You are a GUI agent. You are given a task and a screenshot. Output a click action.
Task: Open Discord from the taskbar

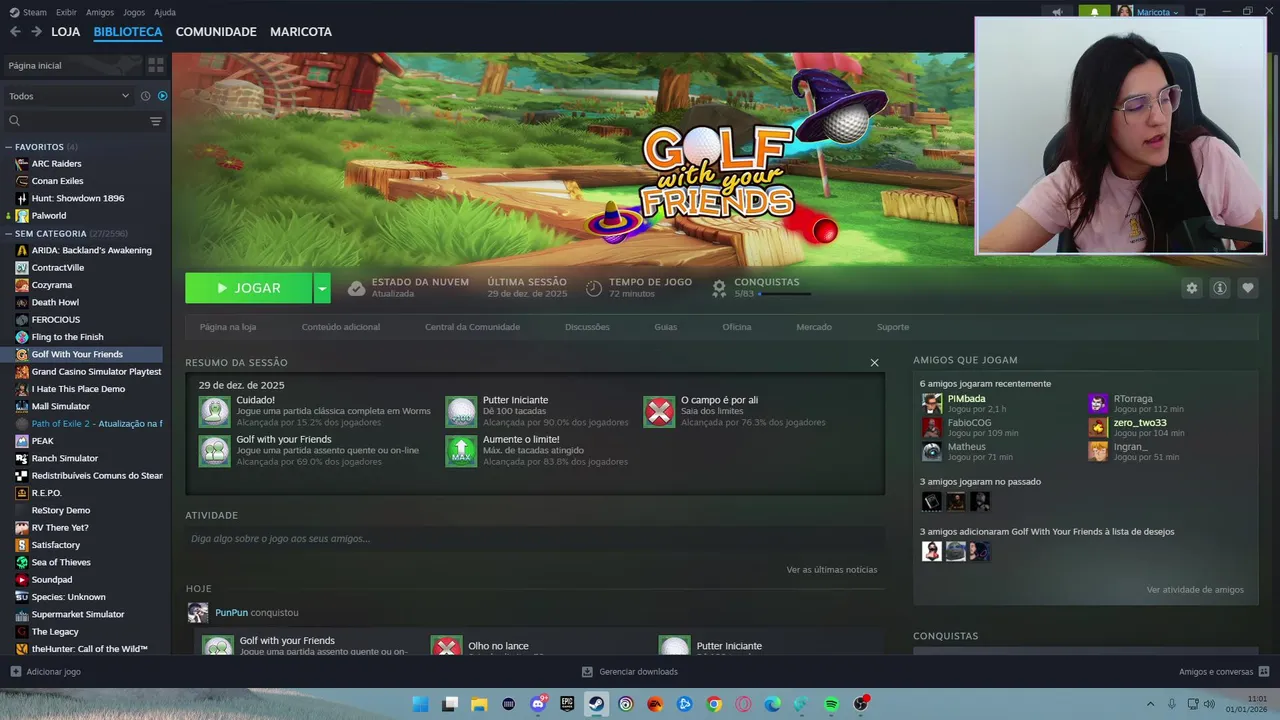(x=538, y=704)
